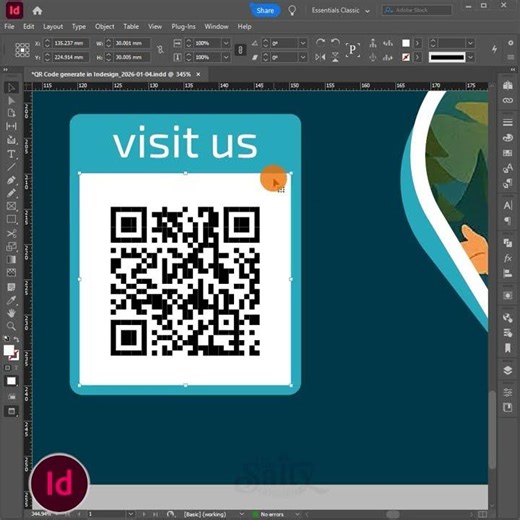Open the Pages panel icon
The width and height of the screenshot is (520, 520).
[x=508, y=85]
